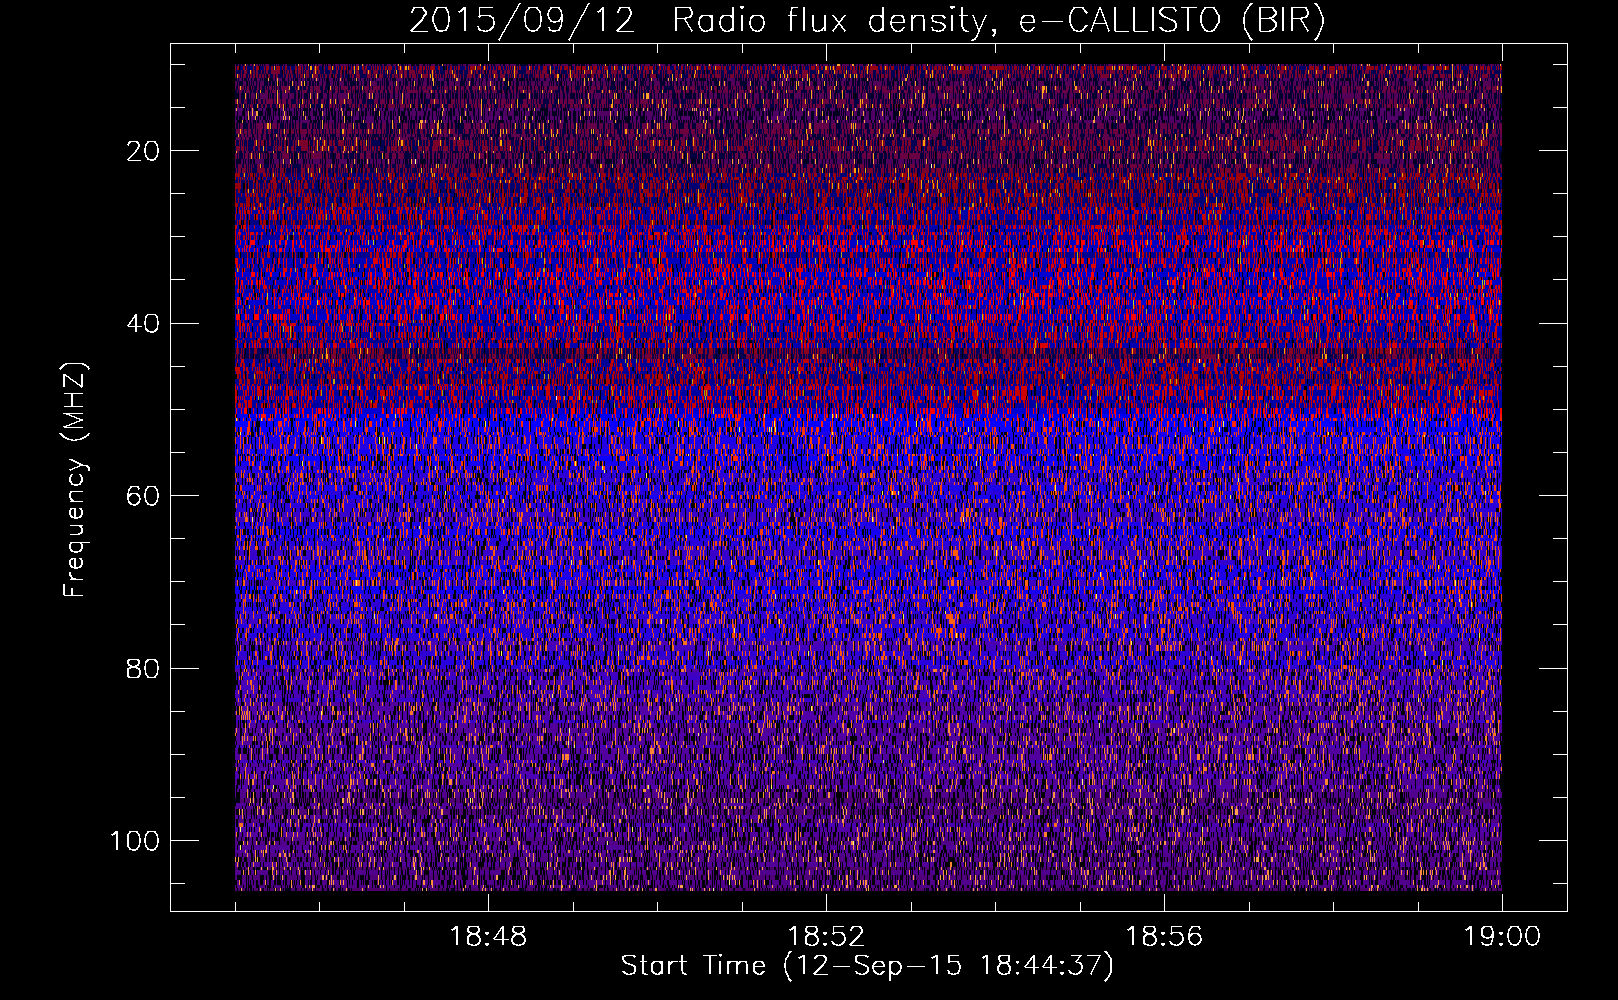Select the time tick label '18:48'
The image size is (1618, 1000).
[x=488, y=937]
